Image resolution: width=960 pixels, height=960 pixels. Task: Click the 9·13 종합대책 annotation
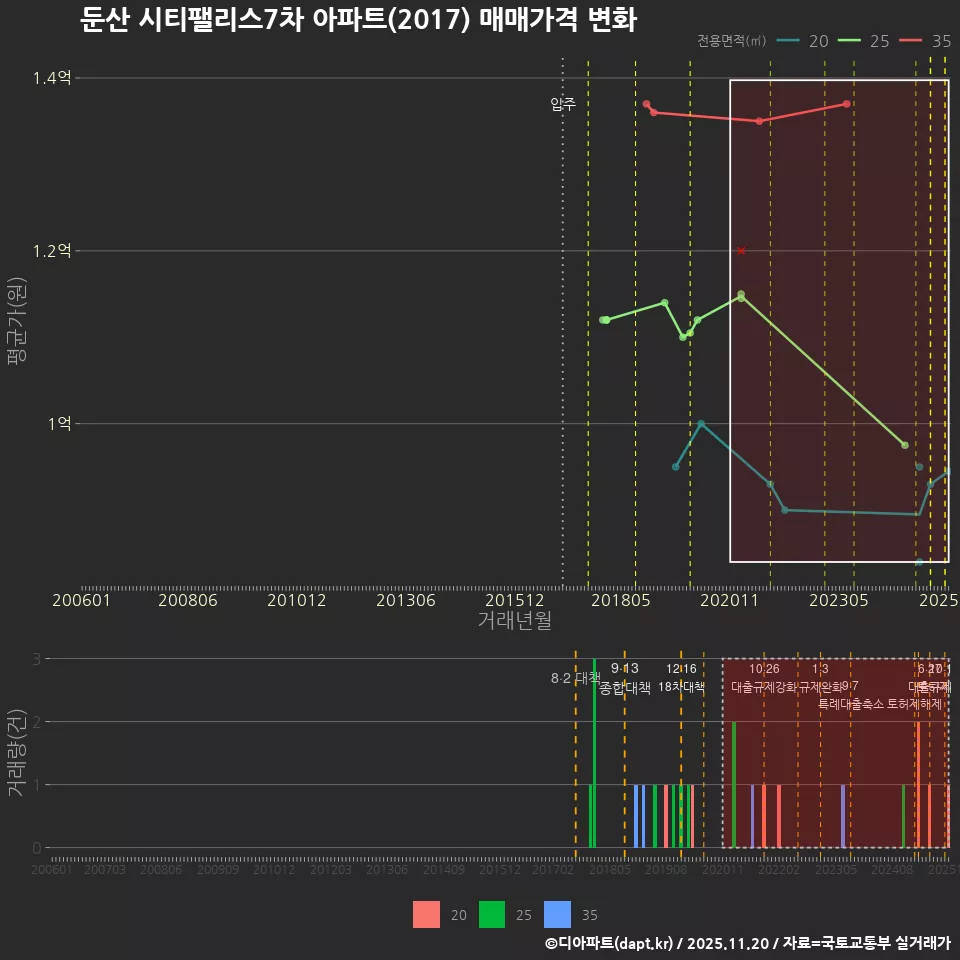point(625,677)
